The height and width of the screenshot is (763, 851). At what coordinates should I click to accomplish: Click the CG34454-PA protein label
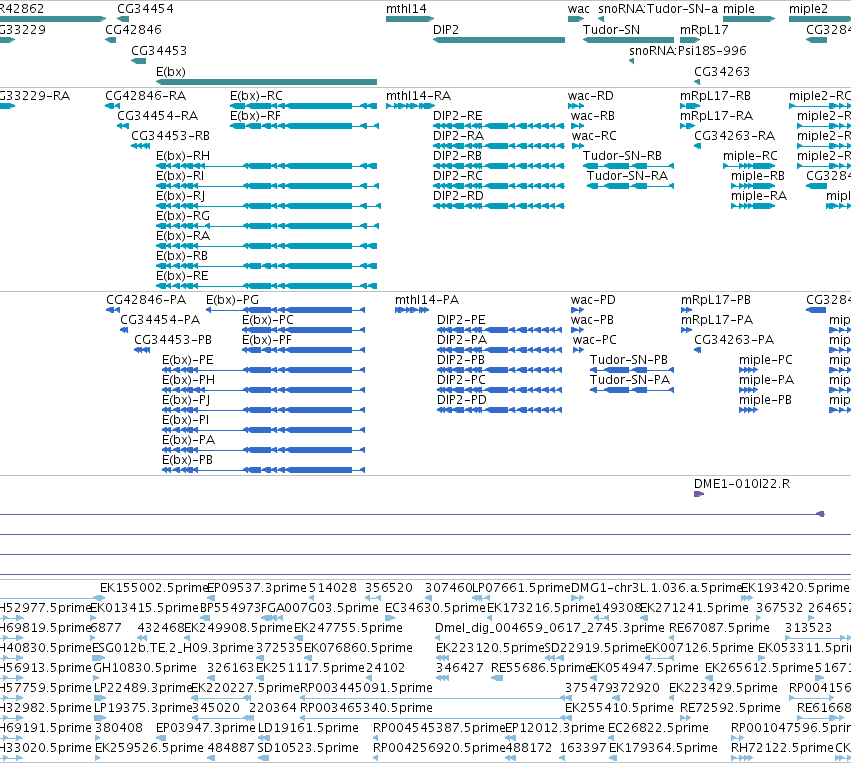(160, 320)
